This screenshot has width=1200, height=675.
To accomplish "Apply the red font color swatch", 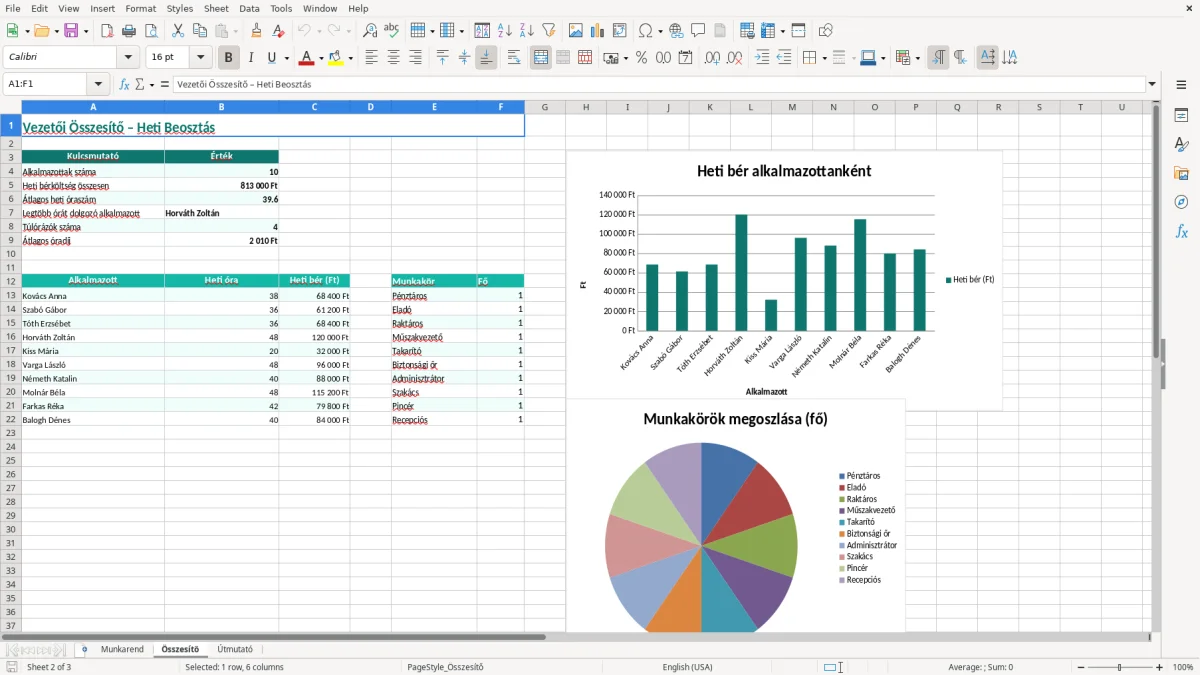I will [x=307, y=58].
